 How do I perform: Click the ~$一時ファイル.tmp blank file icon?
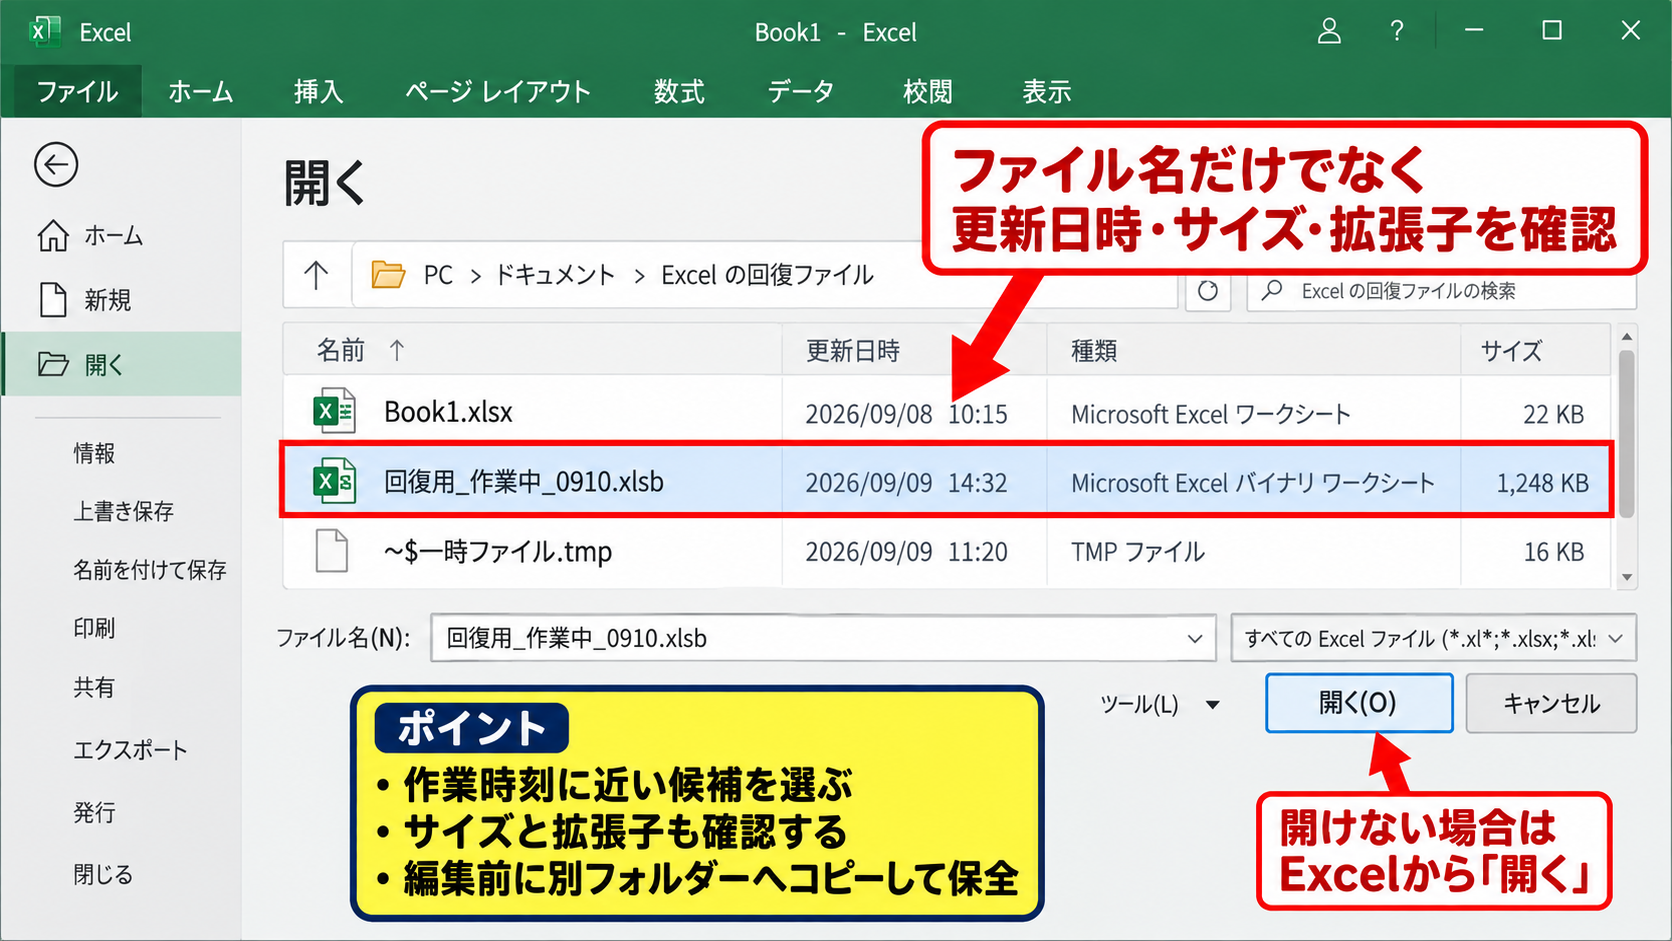pyautogui.click(x=332, y=551)
